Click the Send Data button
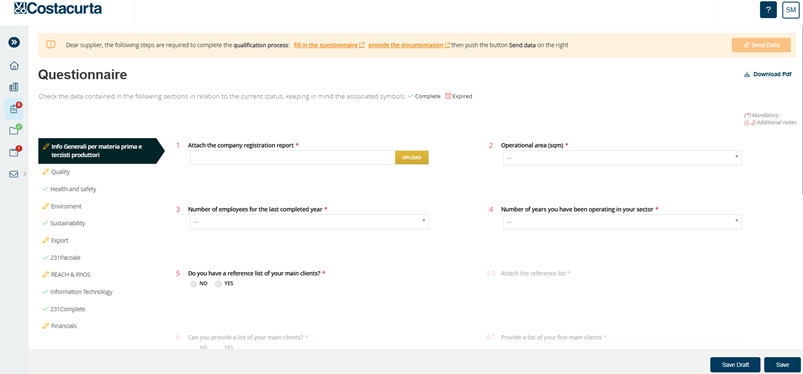This screenshot has height=374, width=803. click(761, 45)
